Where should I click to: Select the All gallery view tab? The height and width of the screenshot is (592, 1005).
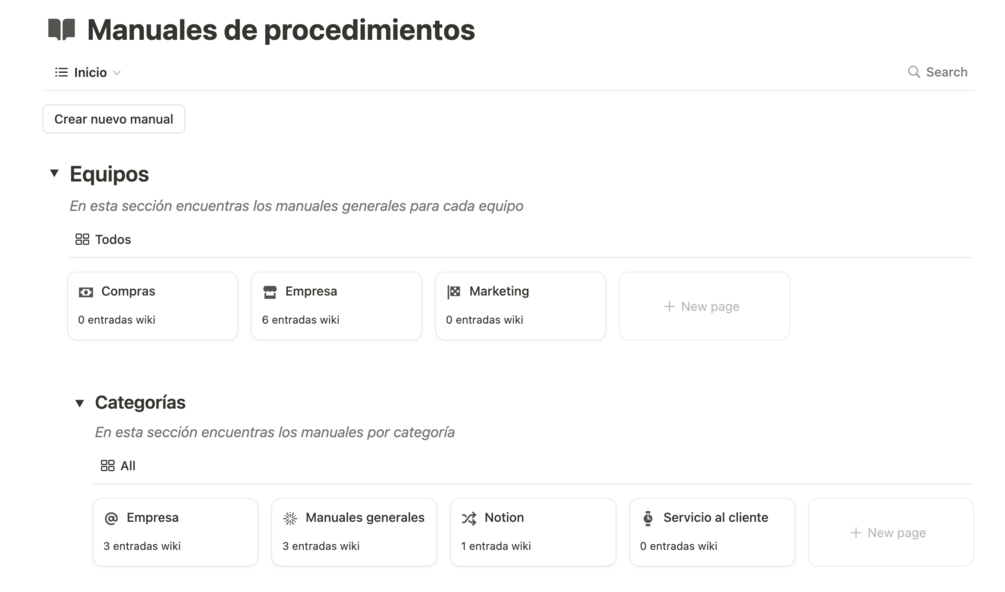pos(118,466)
